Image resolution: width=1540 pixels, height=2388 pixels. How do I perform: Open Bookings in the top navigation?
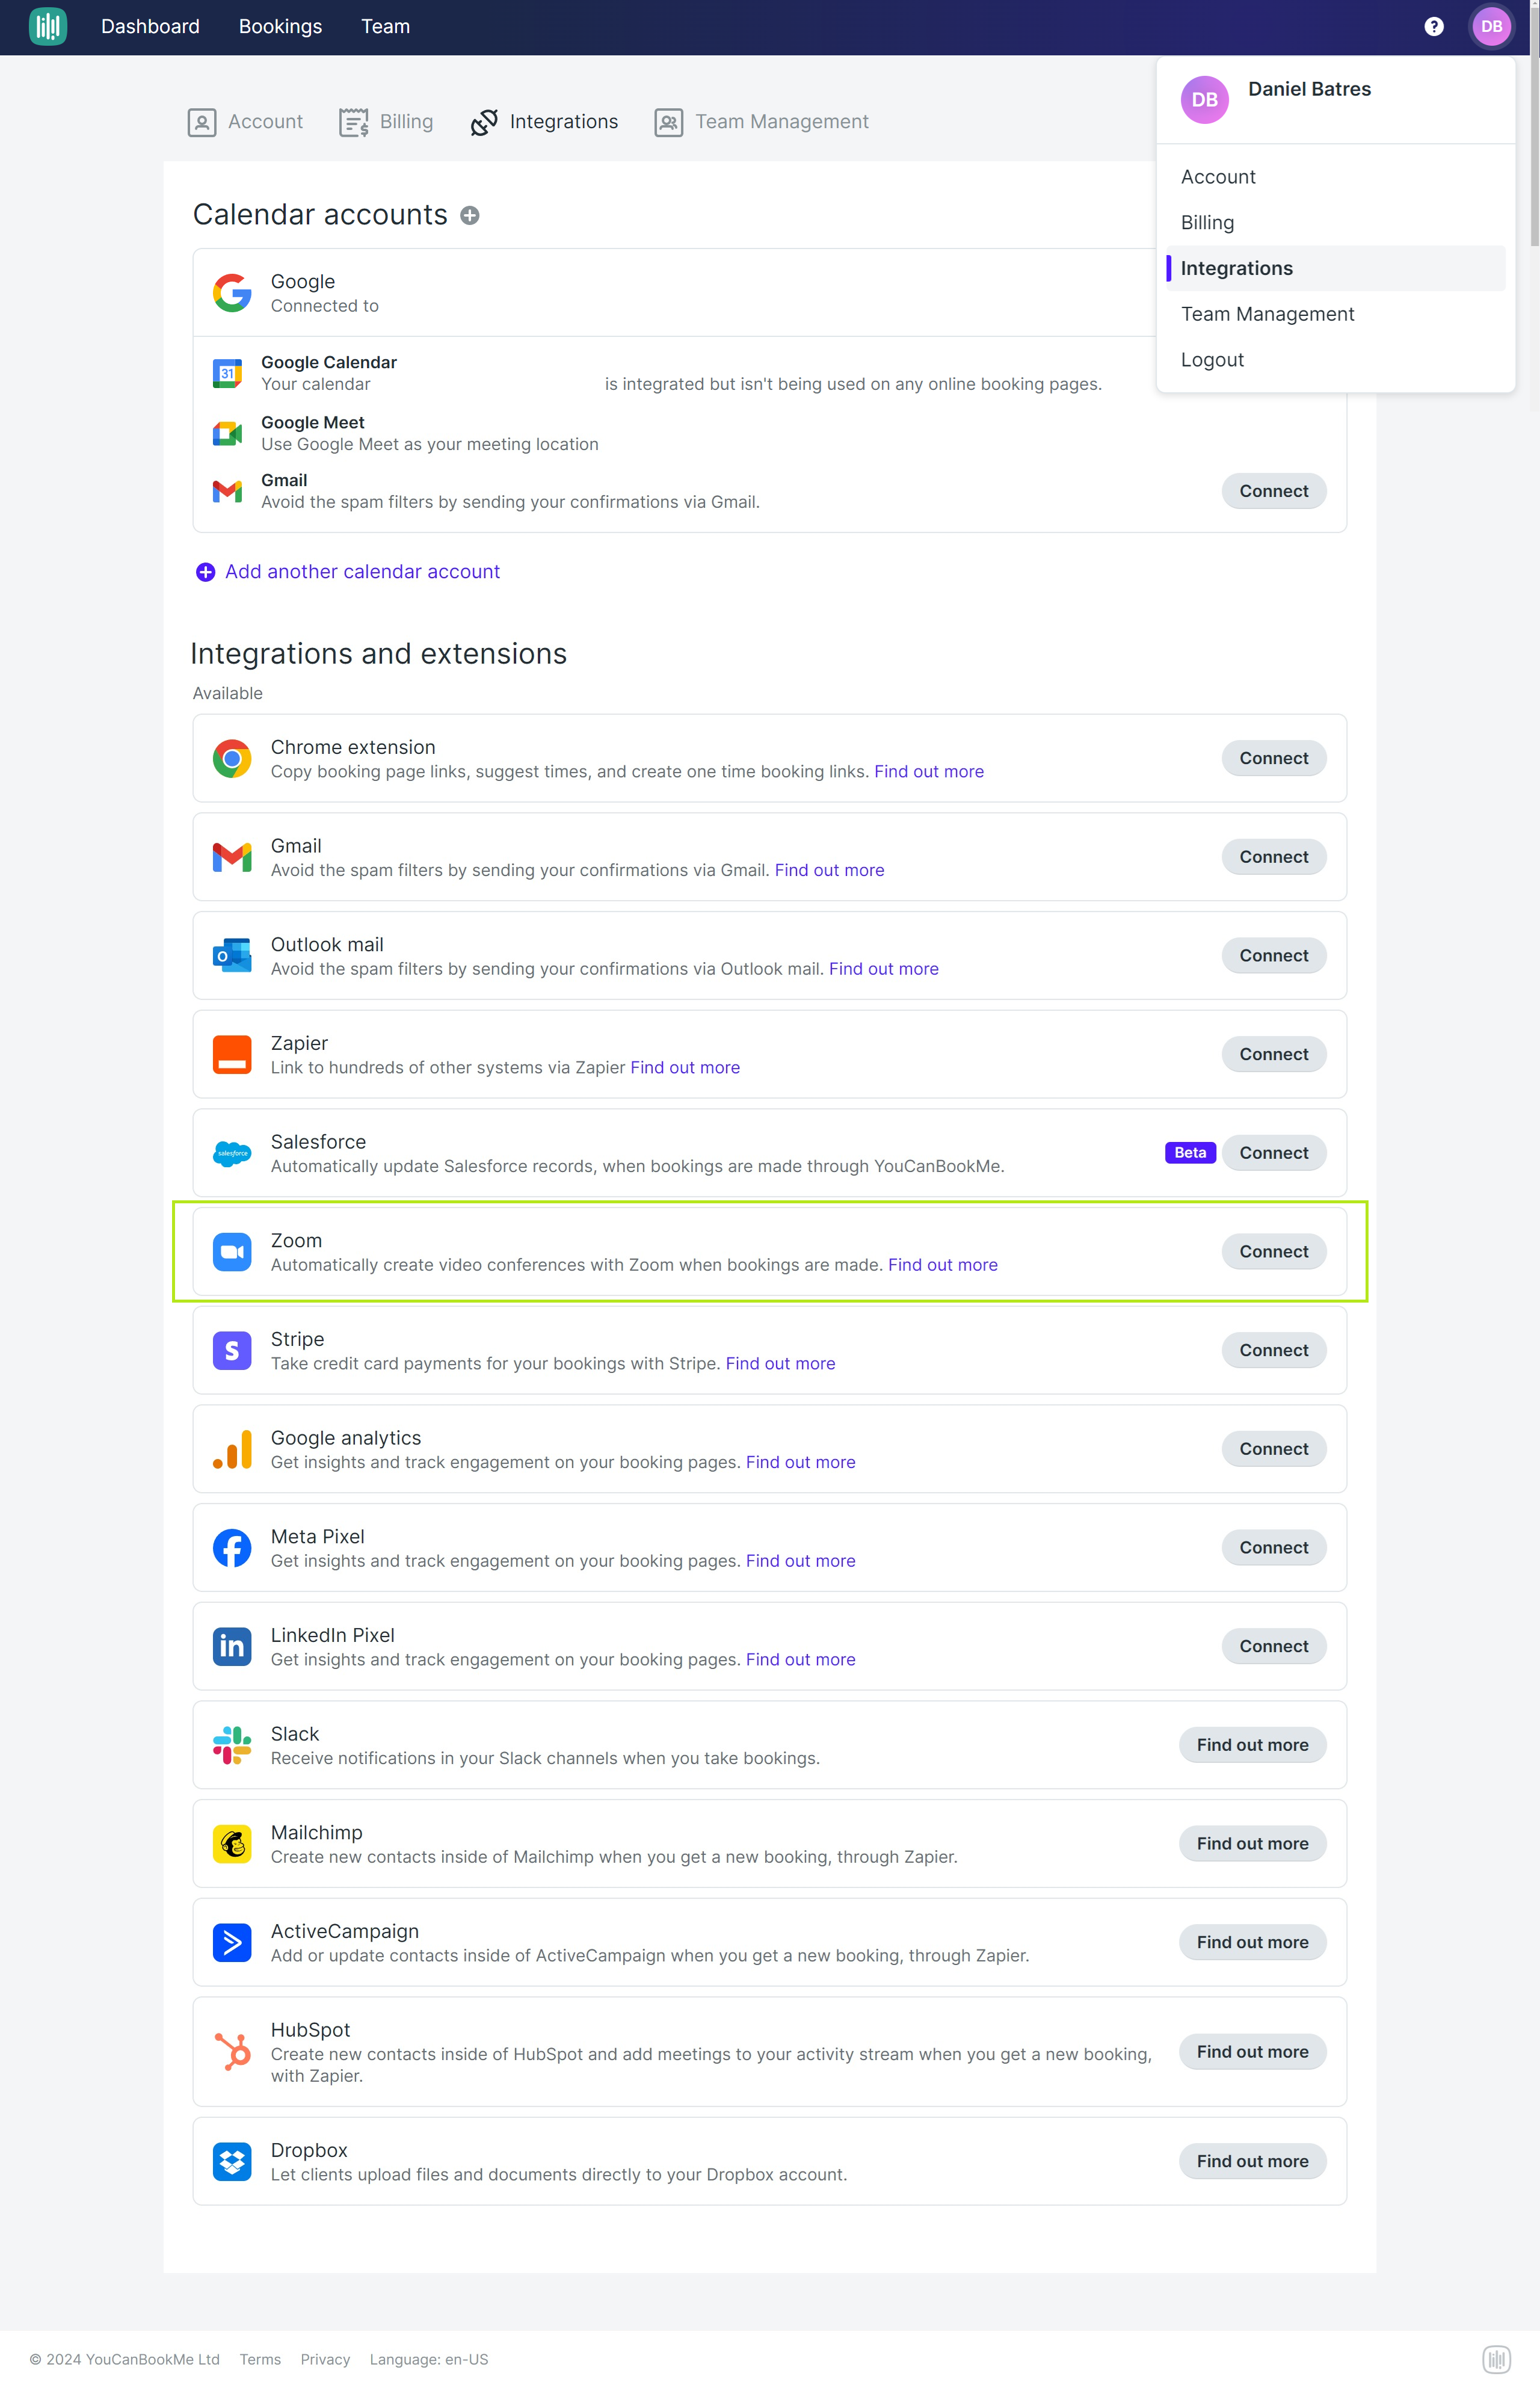(280, 27)
